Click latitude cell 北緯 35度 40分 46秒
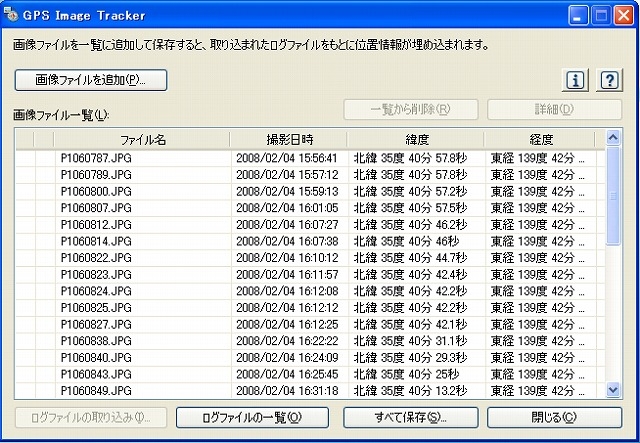 [406, 241]
